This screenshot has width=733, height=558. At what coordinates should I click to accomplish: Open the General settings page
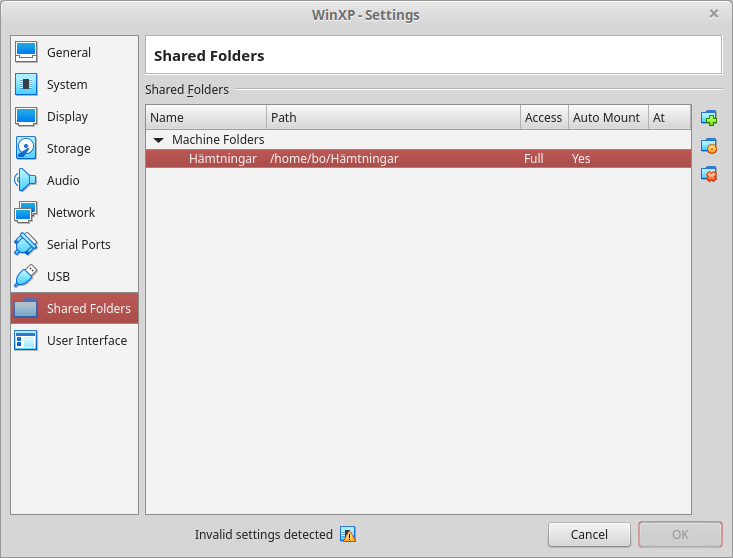tap(74, 52)
